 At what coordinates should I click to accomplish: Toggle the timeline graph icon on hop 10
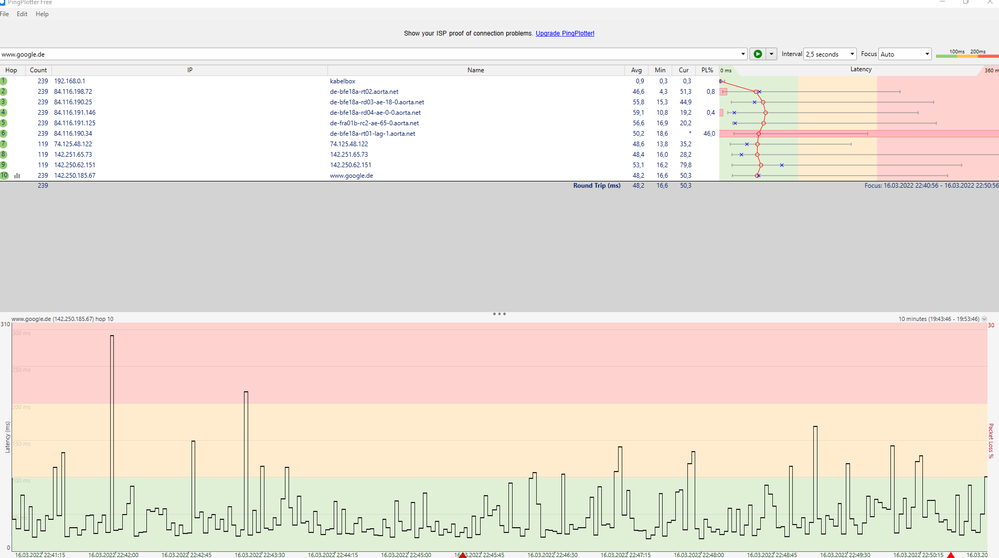[x=17, y=176]
